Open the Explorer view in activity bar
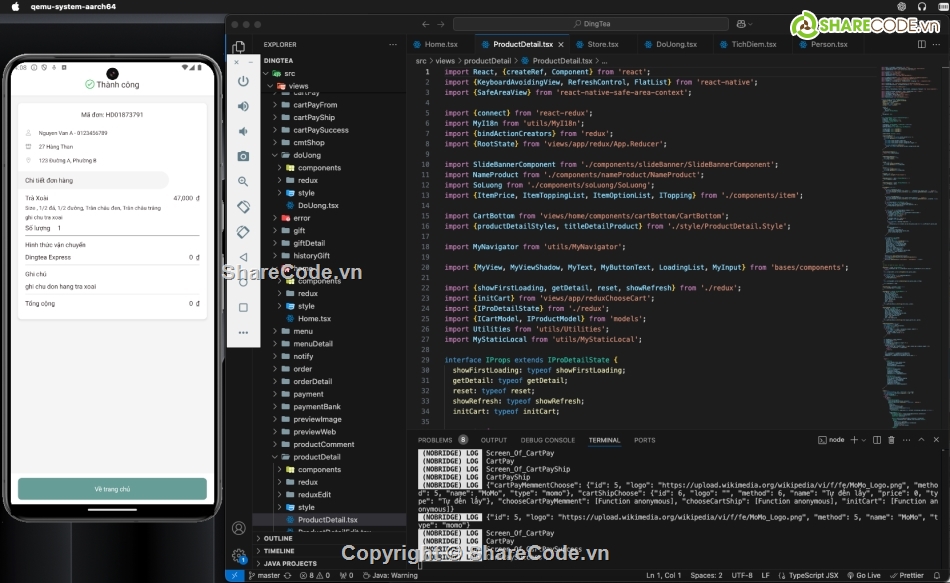950x583 pixels. (x=239, y=47)
